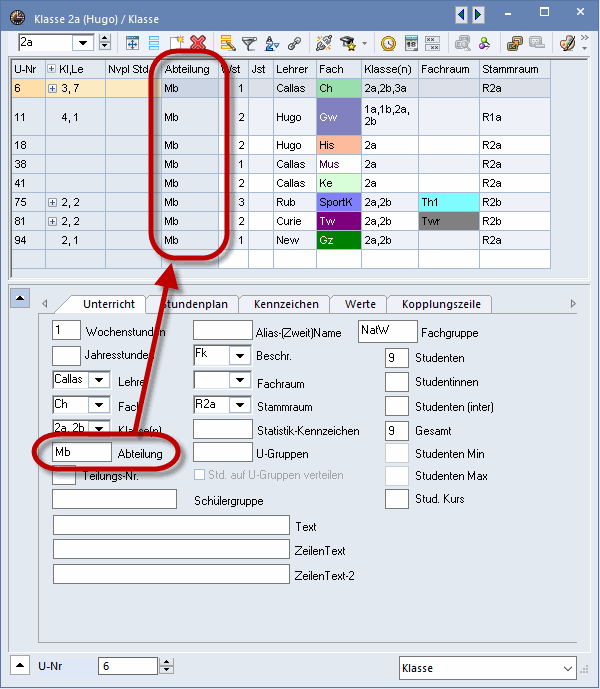Click the Fachgruppe field containing NatW

click(x=387, y=331)
